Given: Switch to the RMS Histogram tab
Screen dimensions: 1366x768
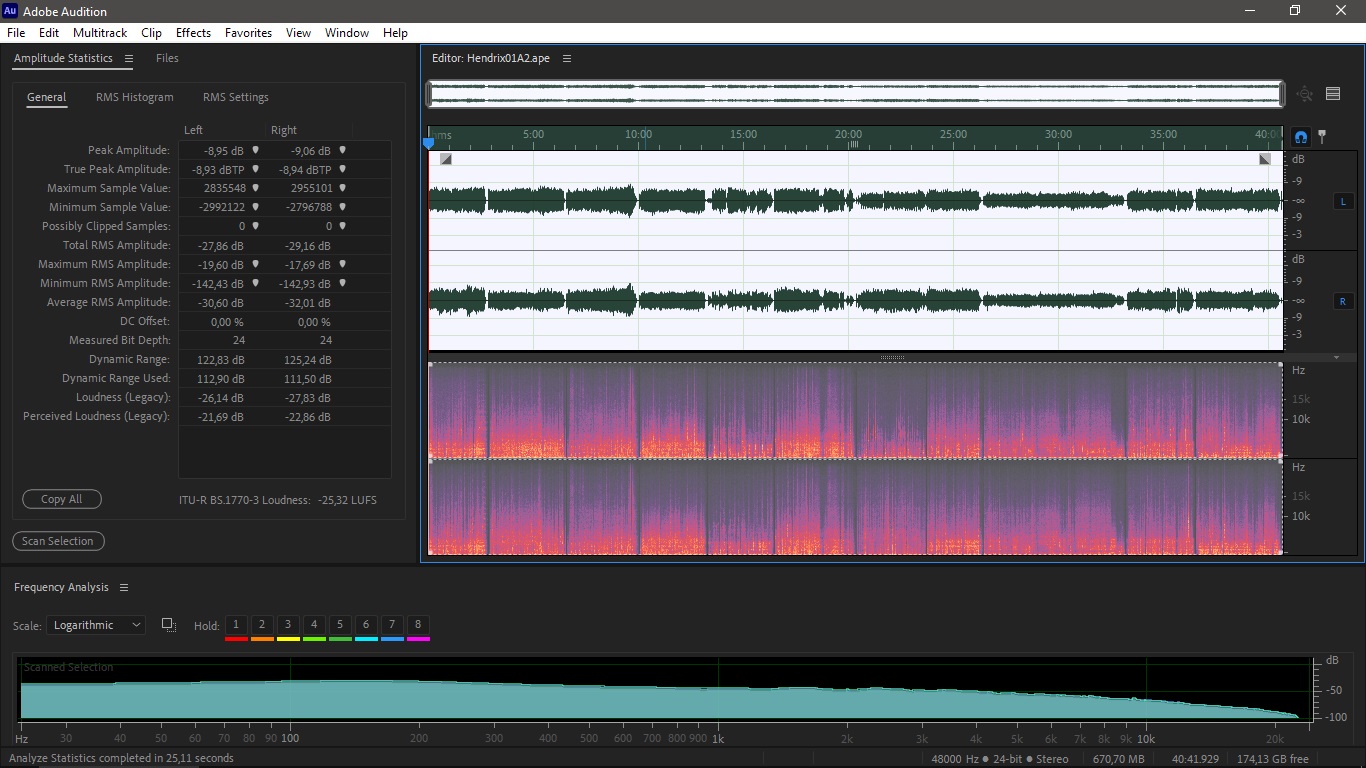Looking at the screenshot, I should pos(135,97).
